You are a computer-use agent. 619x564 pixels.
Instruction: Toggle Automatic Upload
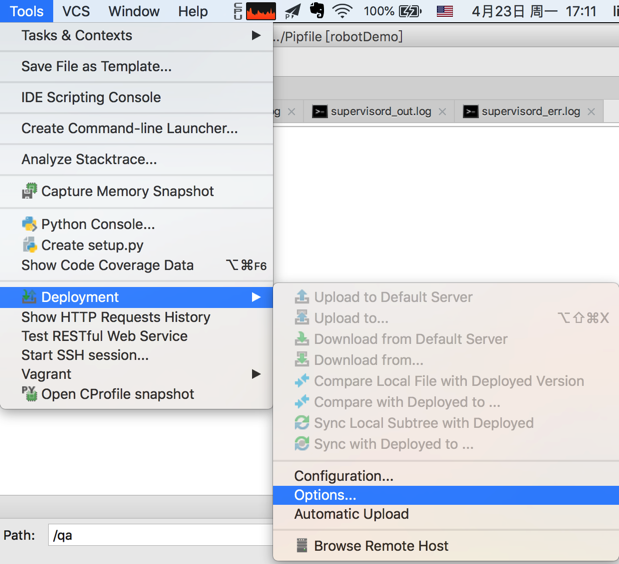(446, 514)
